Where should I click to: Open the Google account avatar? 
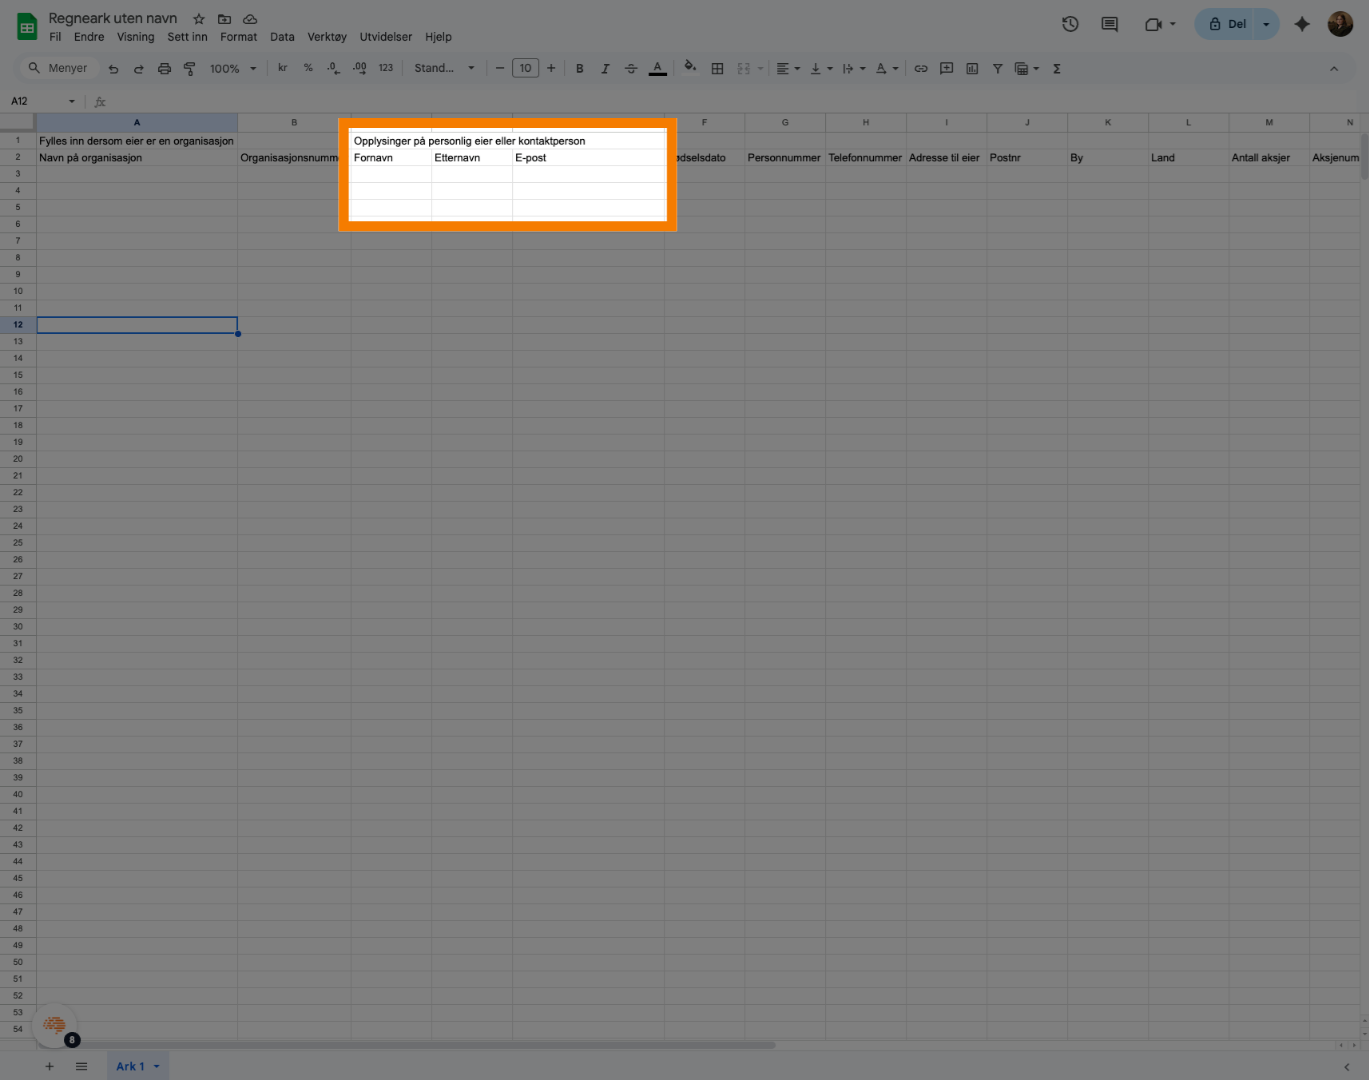pyautogui.click(x=1340, y=24)
